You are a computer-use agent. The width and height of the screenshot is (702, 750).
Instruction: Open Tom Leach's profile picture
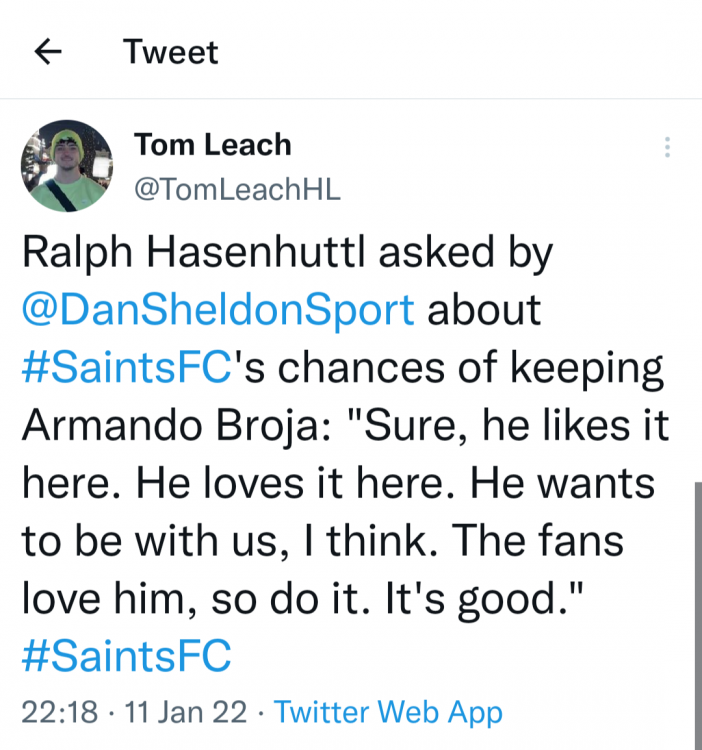pos(67,166)
